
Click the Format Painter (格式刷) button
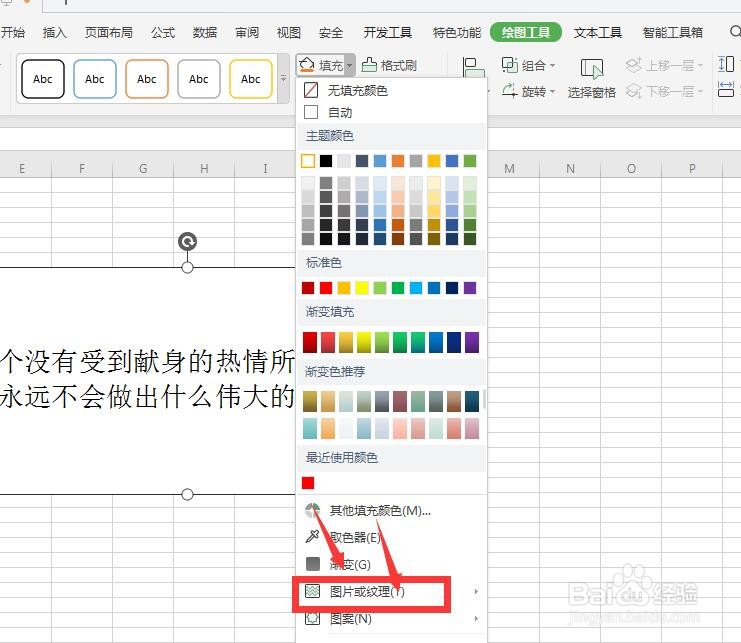tap(389, 65)
